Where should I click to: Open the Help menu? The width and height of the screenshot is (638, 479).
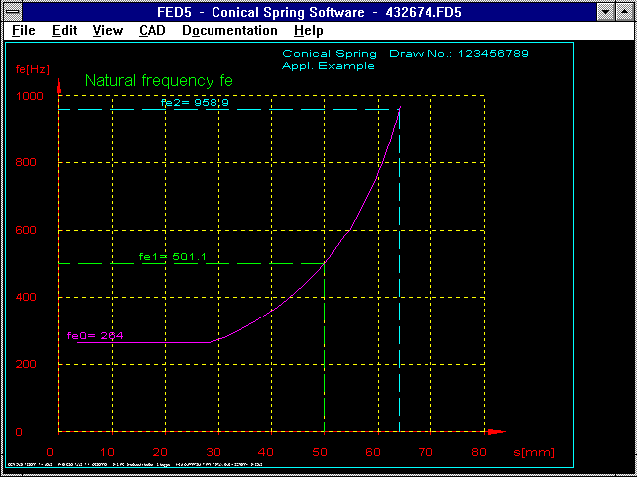(x=309, y=30)
